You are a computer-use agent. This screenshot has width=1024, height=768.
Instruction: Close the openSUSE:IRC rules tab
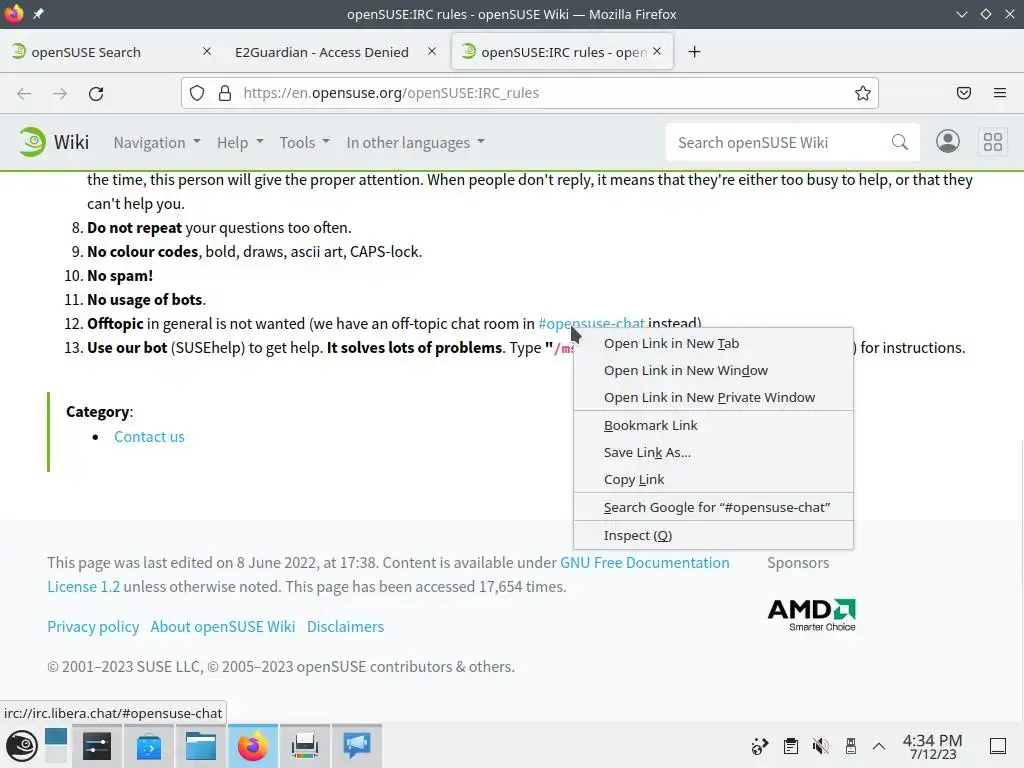click(657, 51)
